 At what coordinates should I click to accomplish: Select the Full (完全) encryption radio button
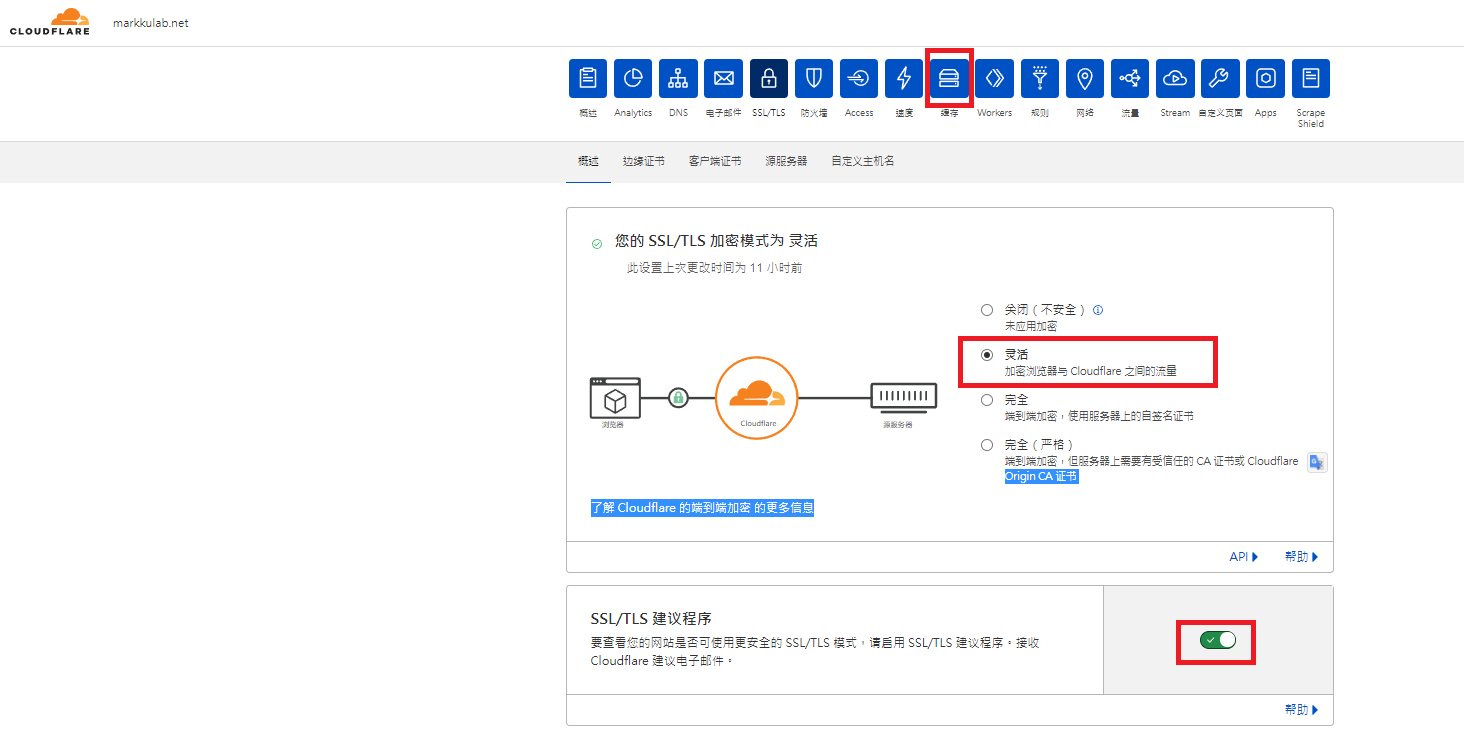(987, 400)
